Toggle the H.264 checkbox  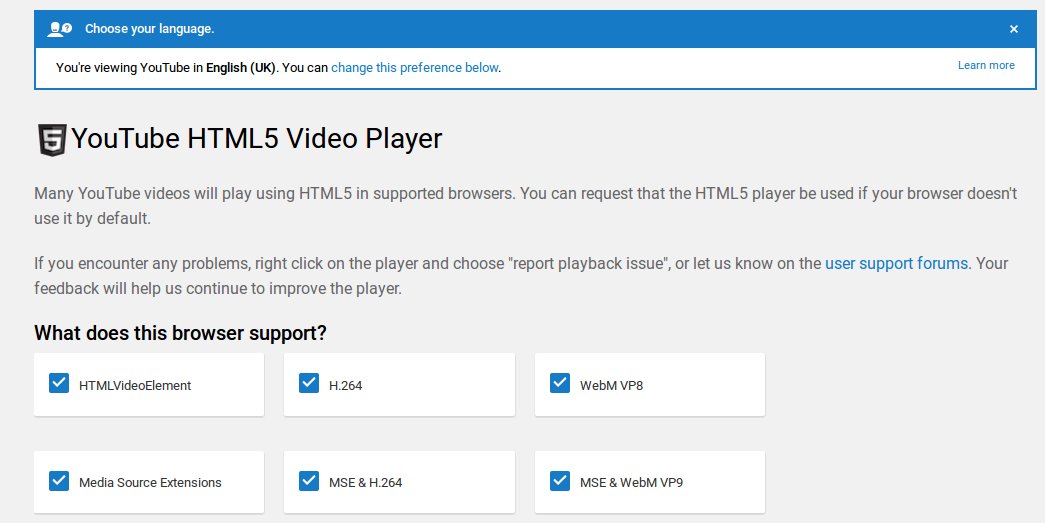(x=309, y=383)
